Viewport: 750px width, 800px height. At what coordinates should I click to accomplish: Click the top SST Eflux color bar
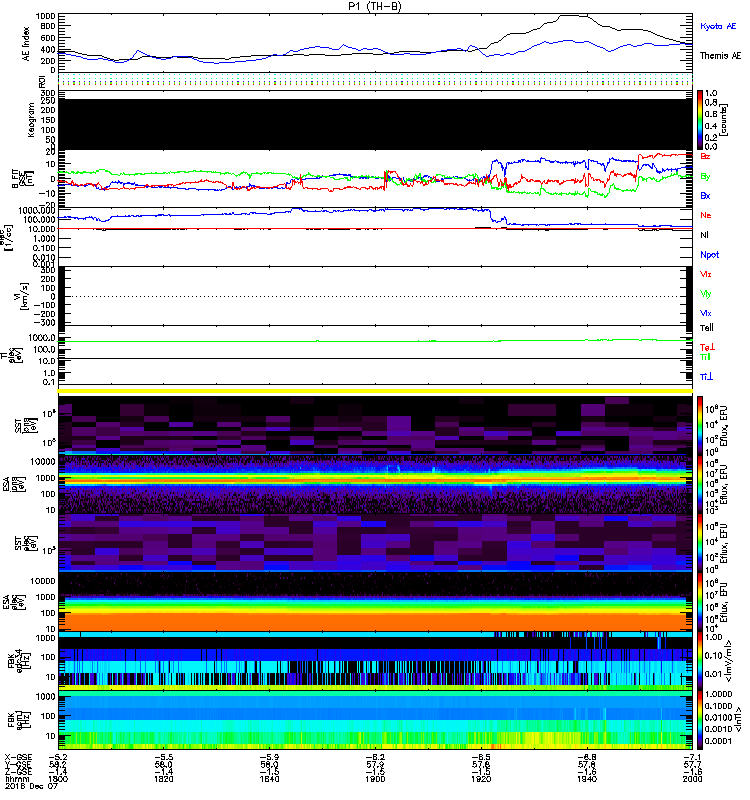pos(701,425)
